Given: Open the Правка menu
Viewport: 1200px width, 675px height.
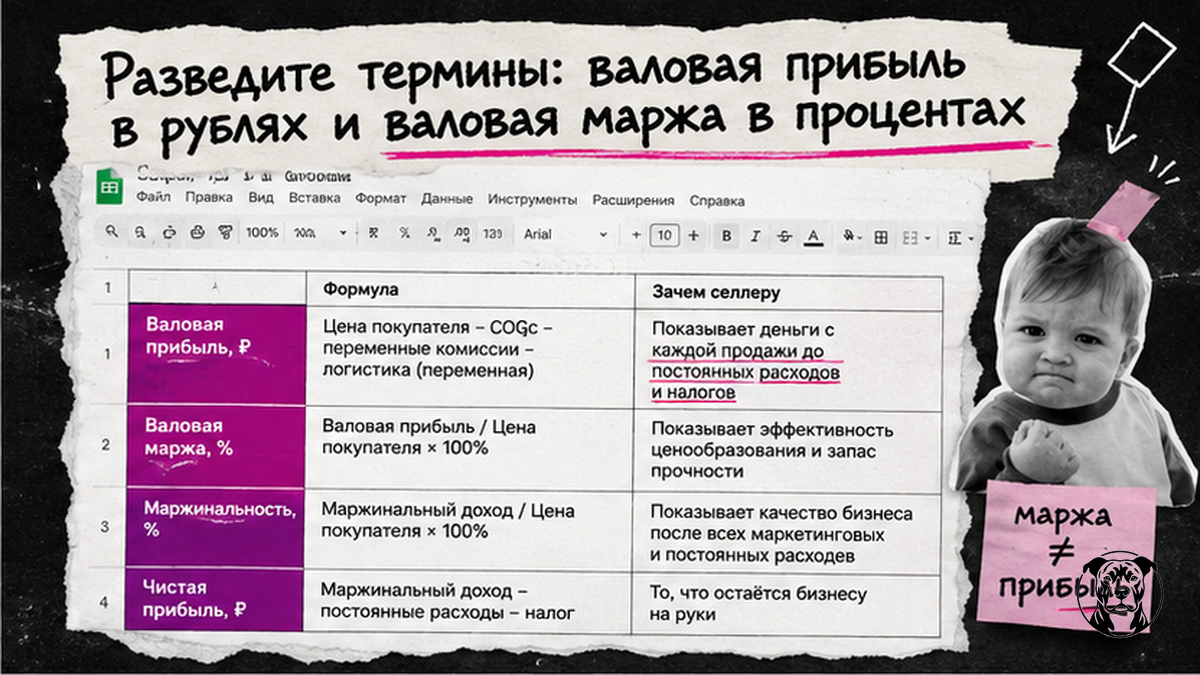Looking at the screenshot, I should pyautogui.click(x=209, y=197).
